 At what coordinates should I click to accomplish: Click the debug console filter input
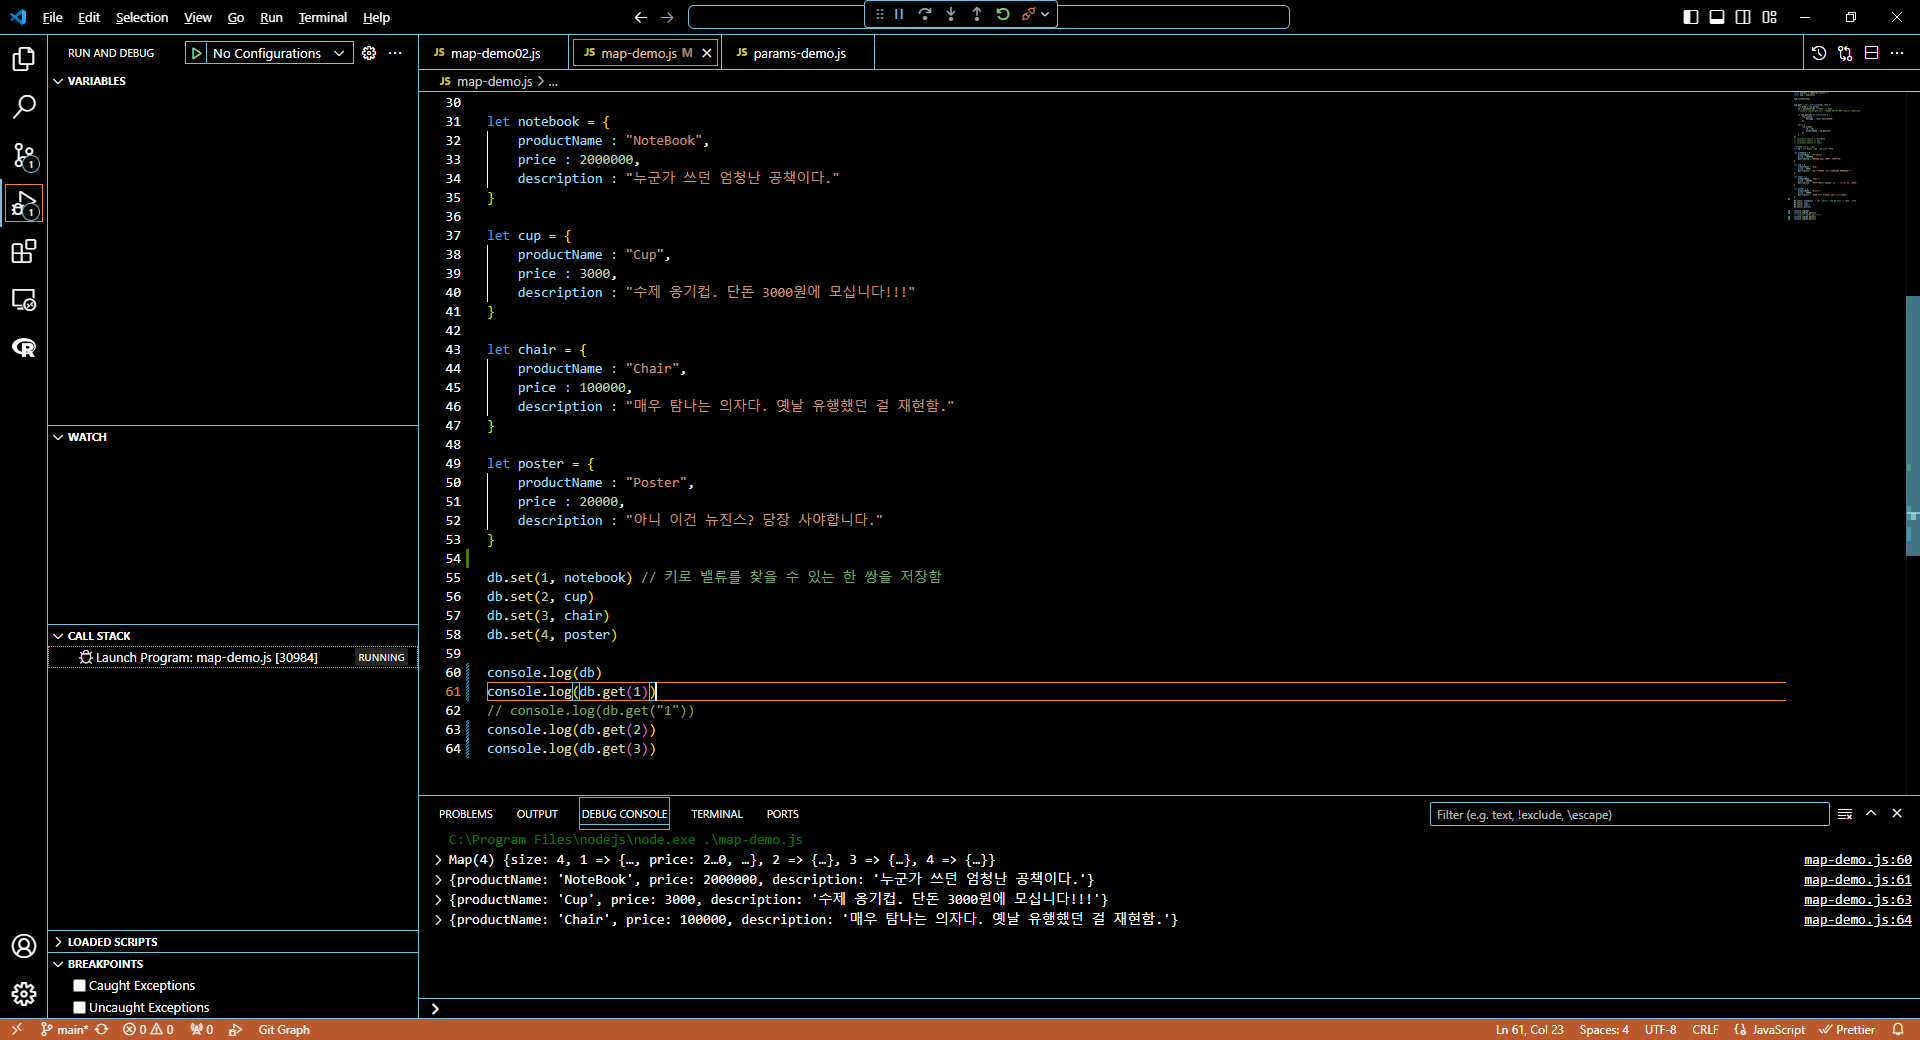(x=1629, y=815)
